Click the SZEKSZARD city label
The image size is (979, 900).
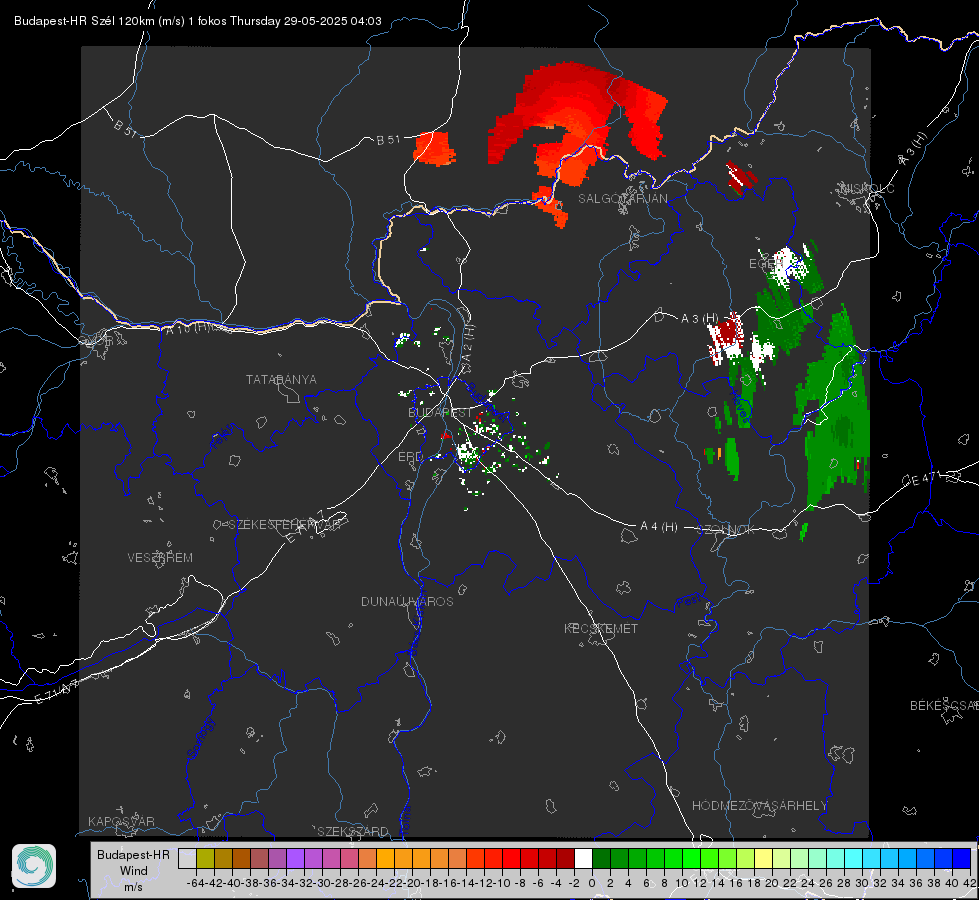(353, 831)
